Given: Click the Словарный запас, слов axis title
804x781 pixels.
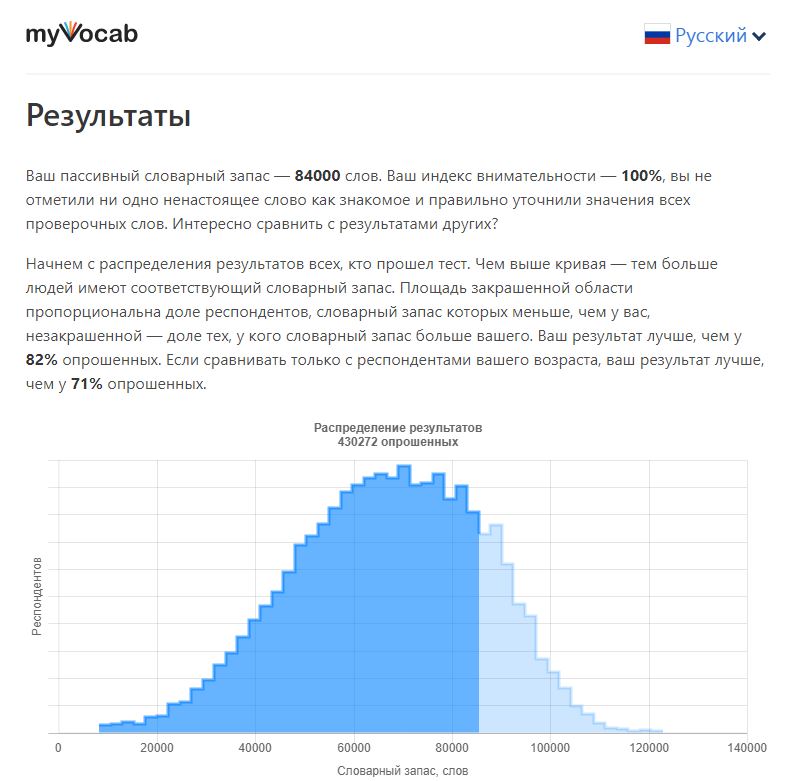Looking at the screenshot, I should (x=403, y=771).
